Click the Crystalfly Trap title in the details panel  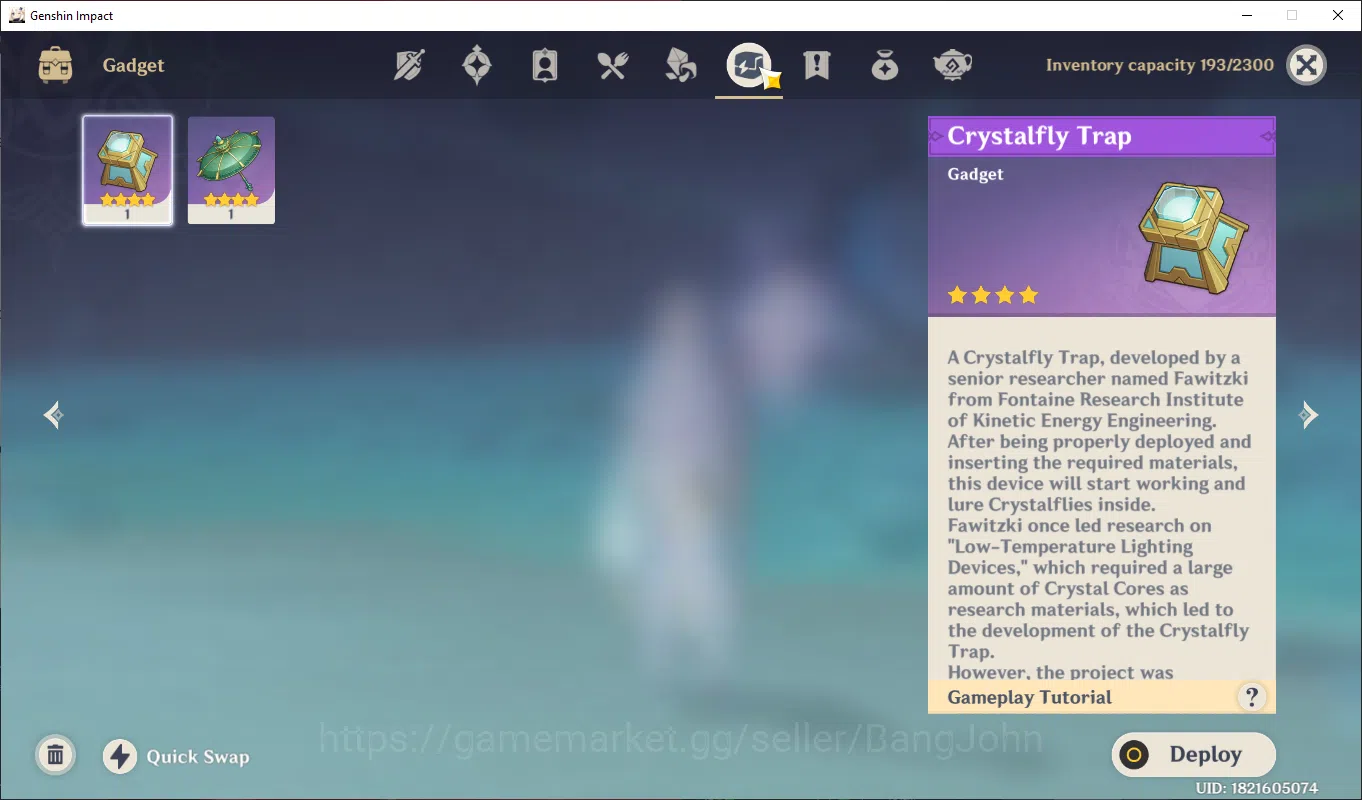pyautogui.click(x=1039, y=136)
